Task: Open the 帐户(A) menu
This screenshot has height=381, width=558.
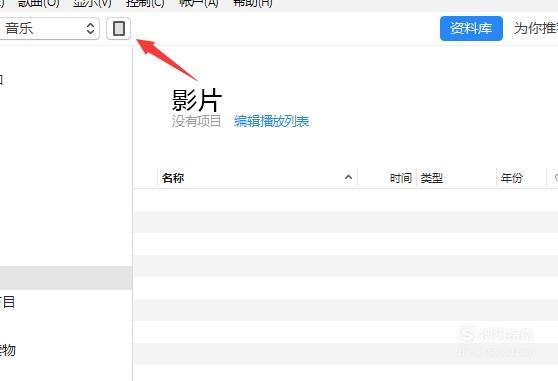Action: point(199,4)
